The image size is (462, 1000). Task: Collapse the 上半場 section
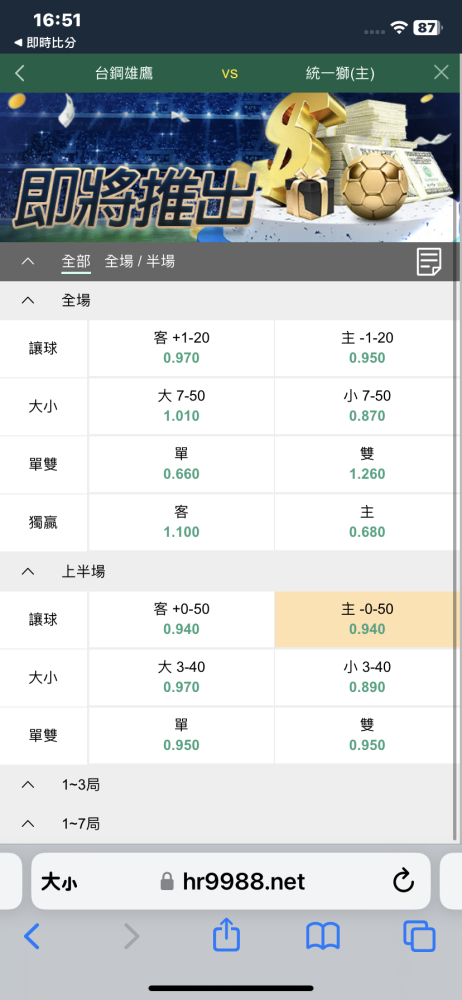point(27,571)
